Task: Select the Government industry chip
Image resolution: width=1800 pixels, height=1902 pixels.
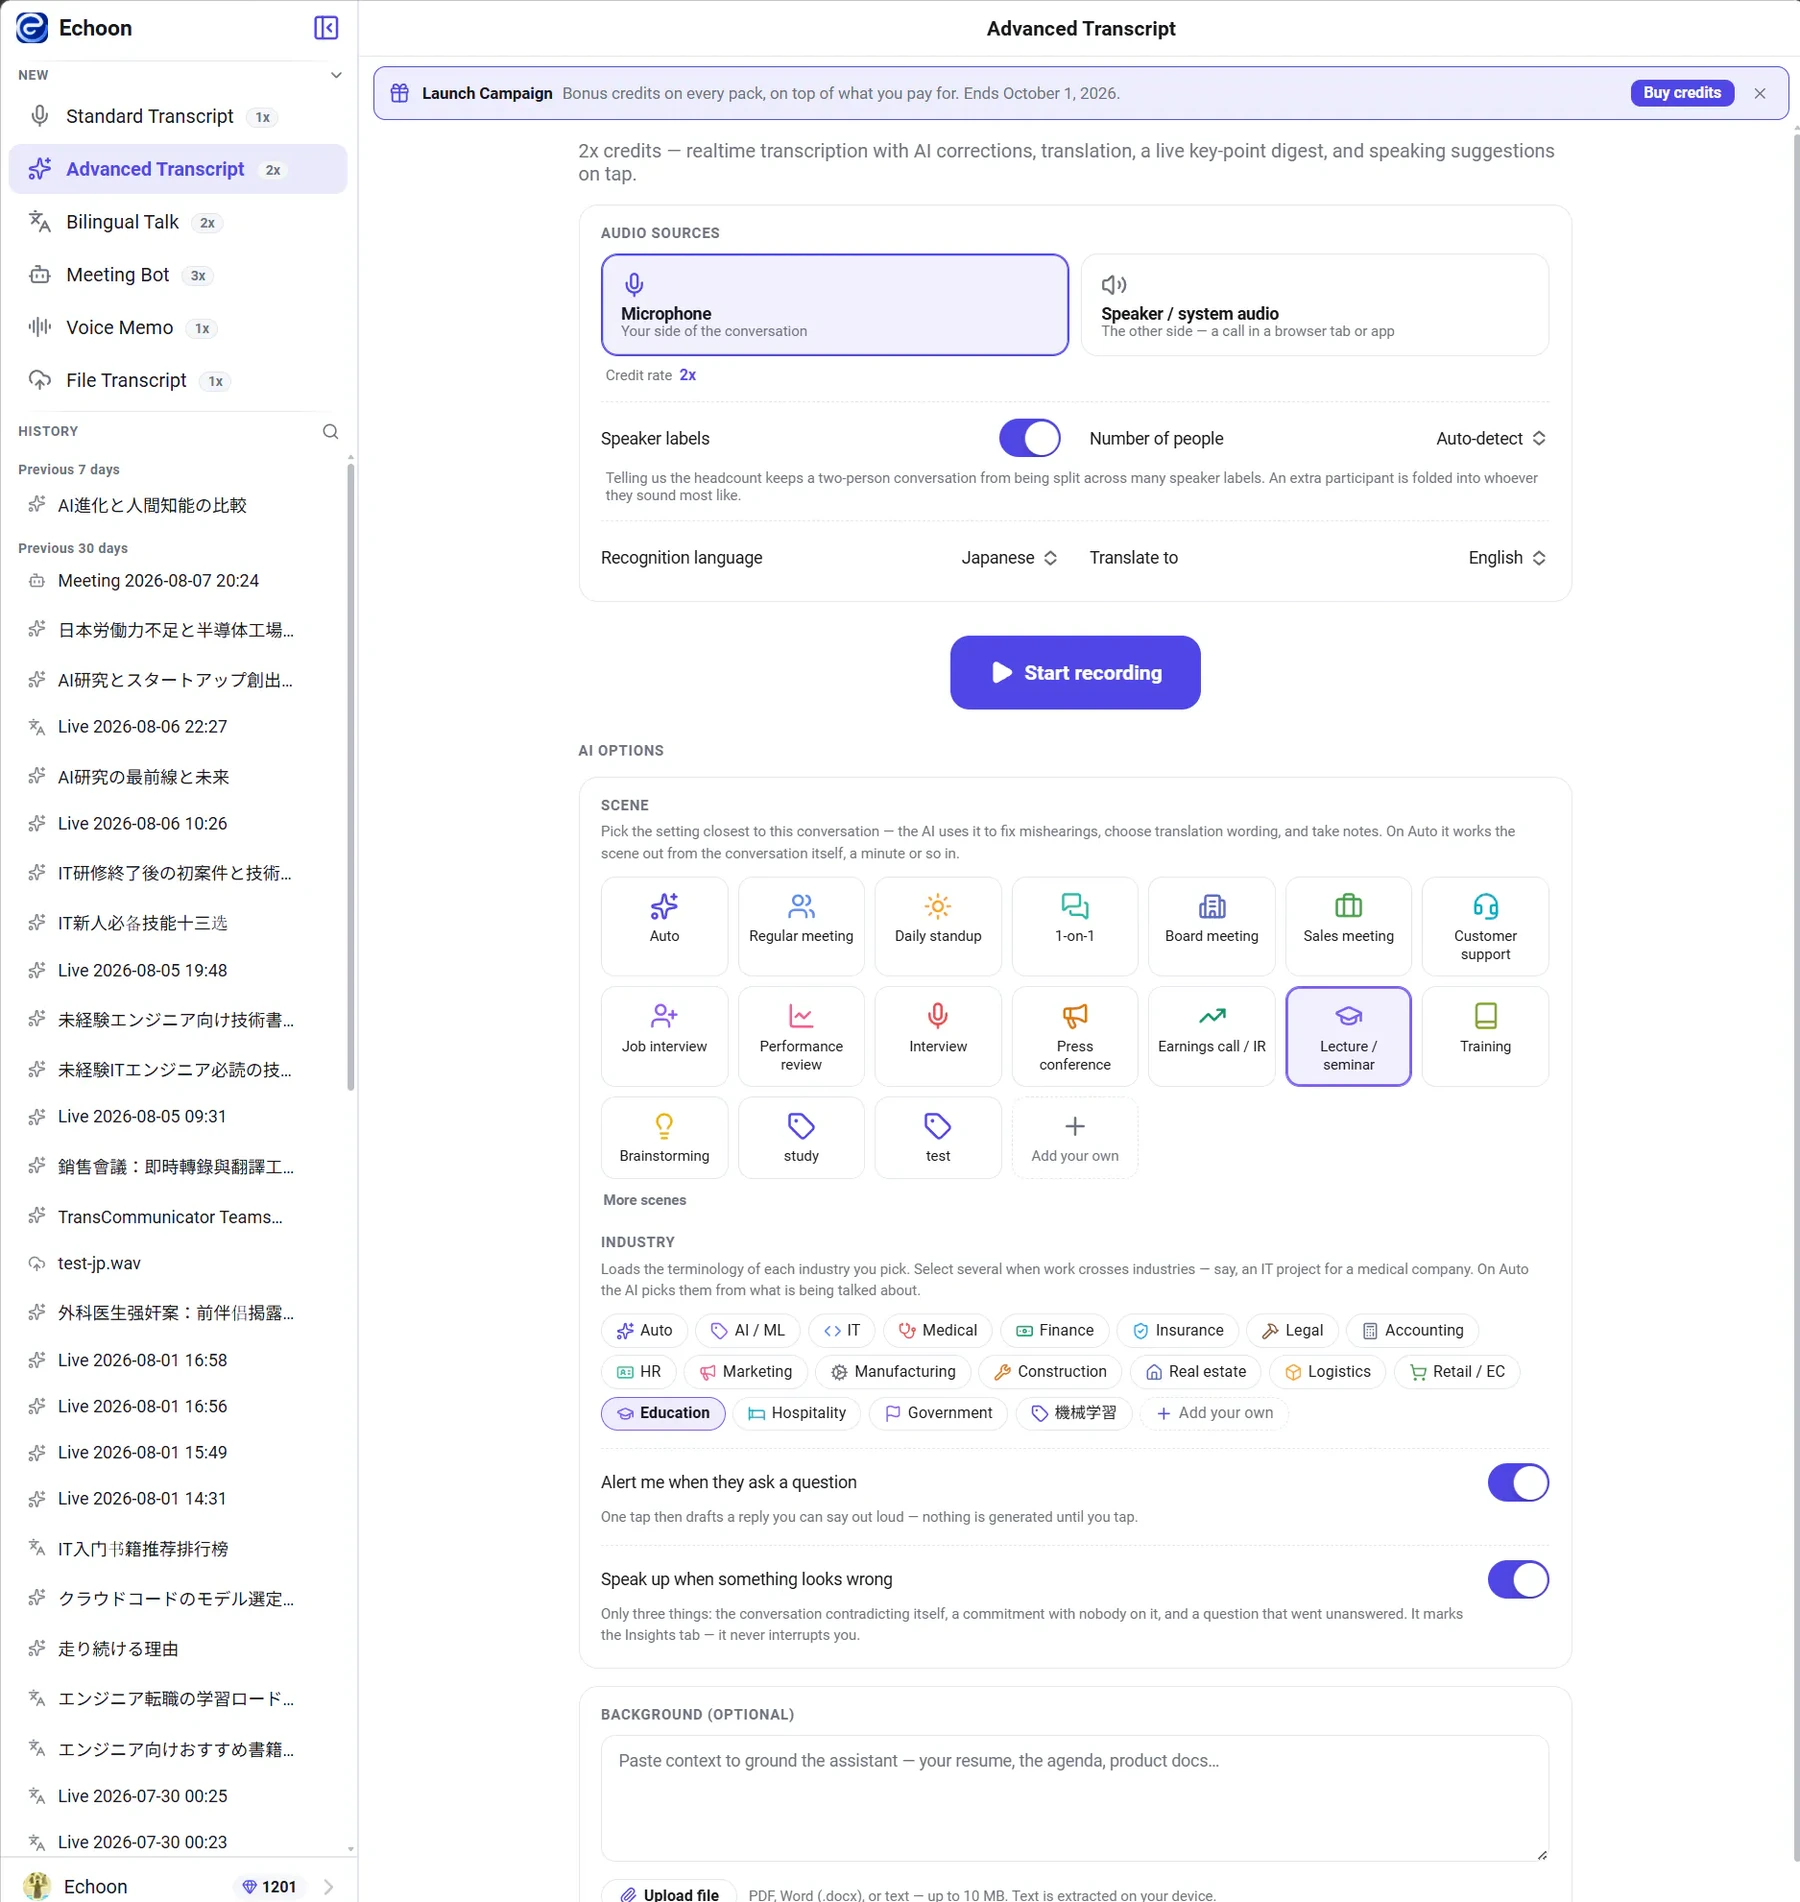Action: coord(938,1413)
